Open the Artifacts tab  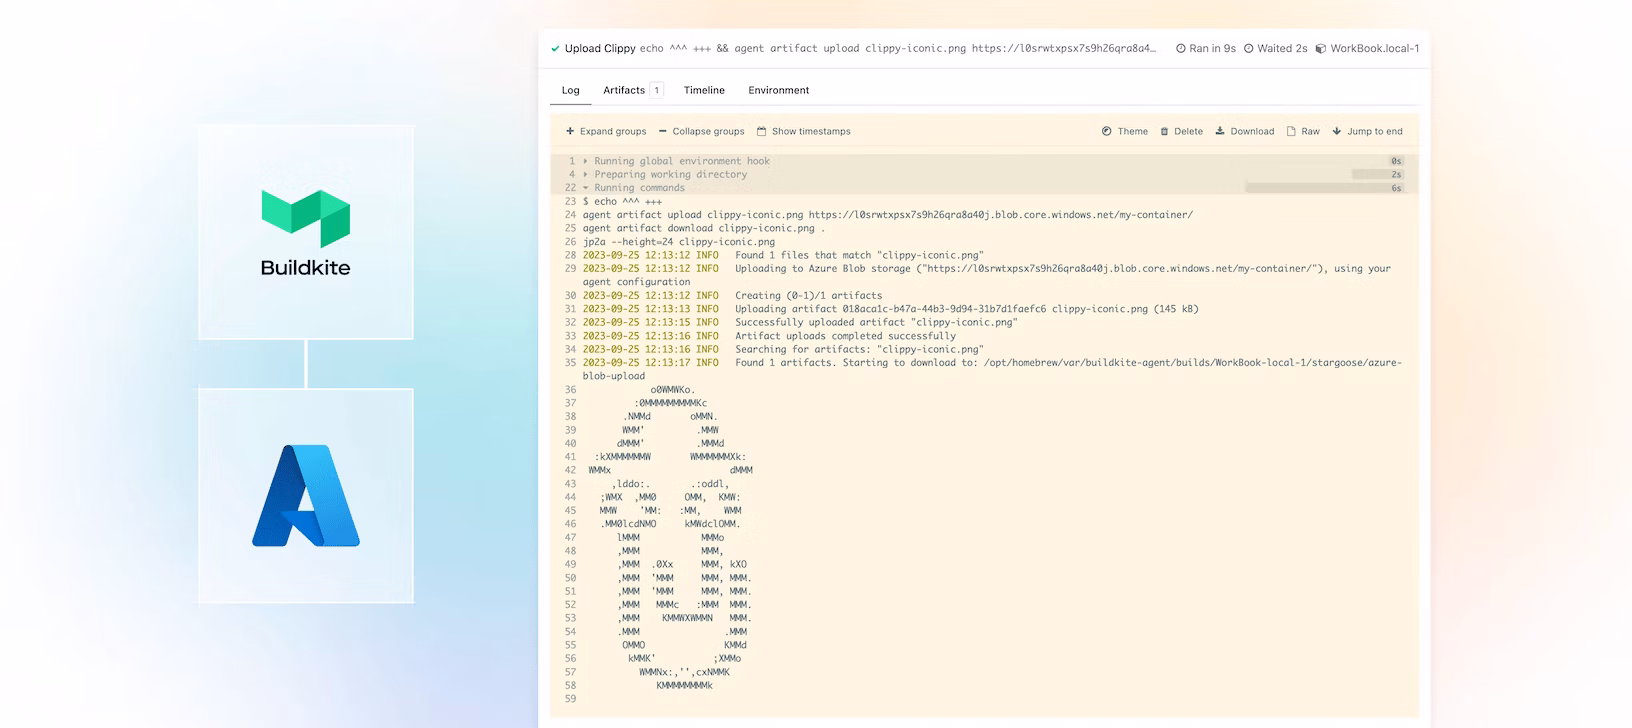tap(624, 90)
